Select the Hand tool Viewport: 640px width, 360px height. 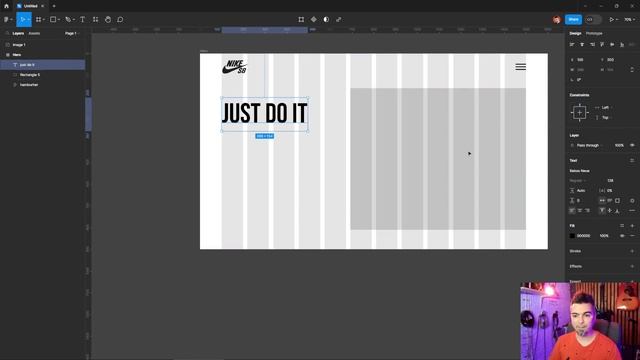coord(108,19)
